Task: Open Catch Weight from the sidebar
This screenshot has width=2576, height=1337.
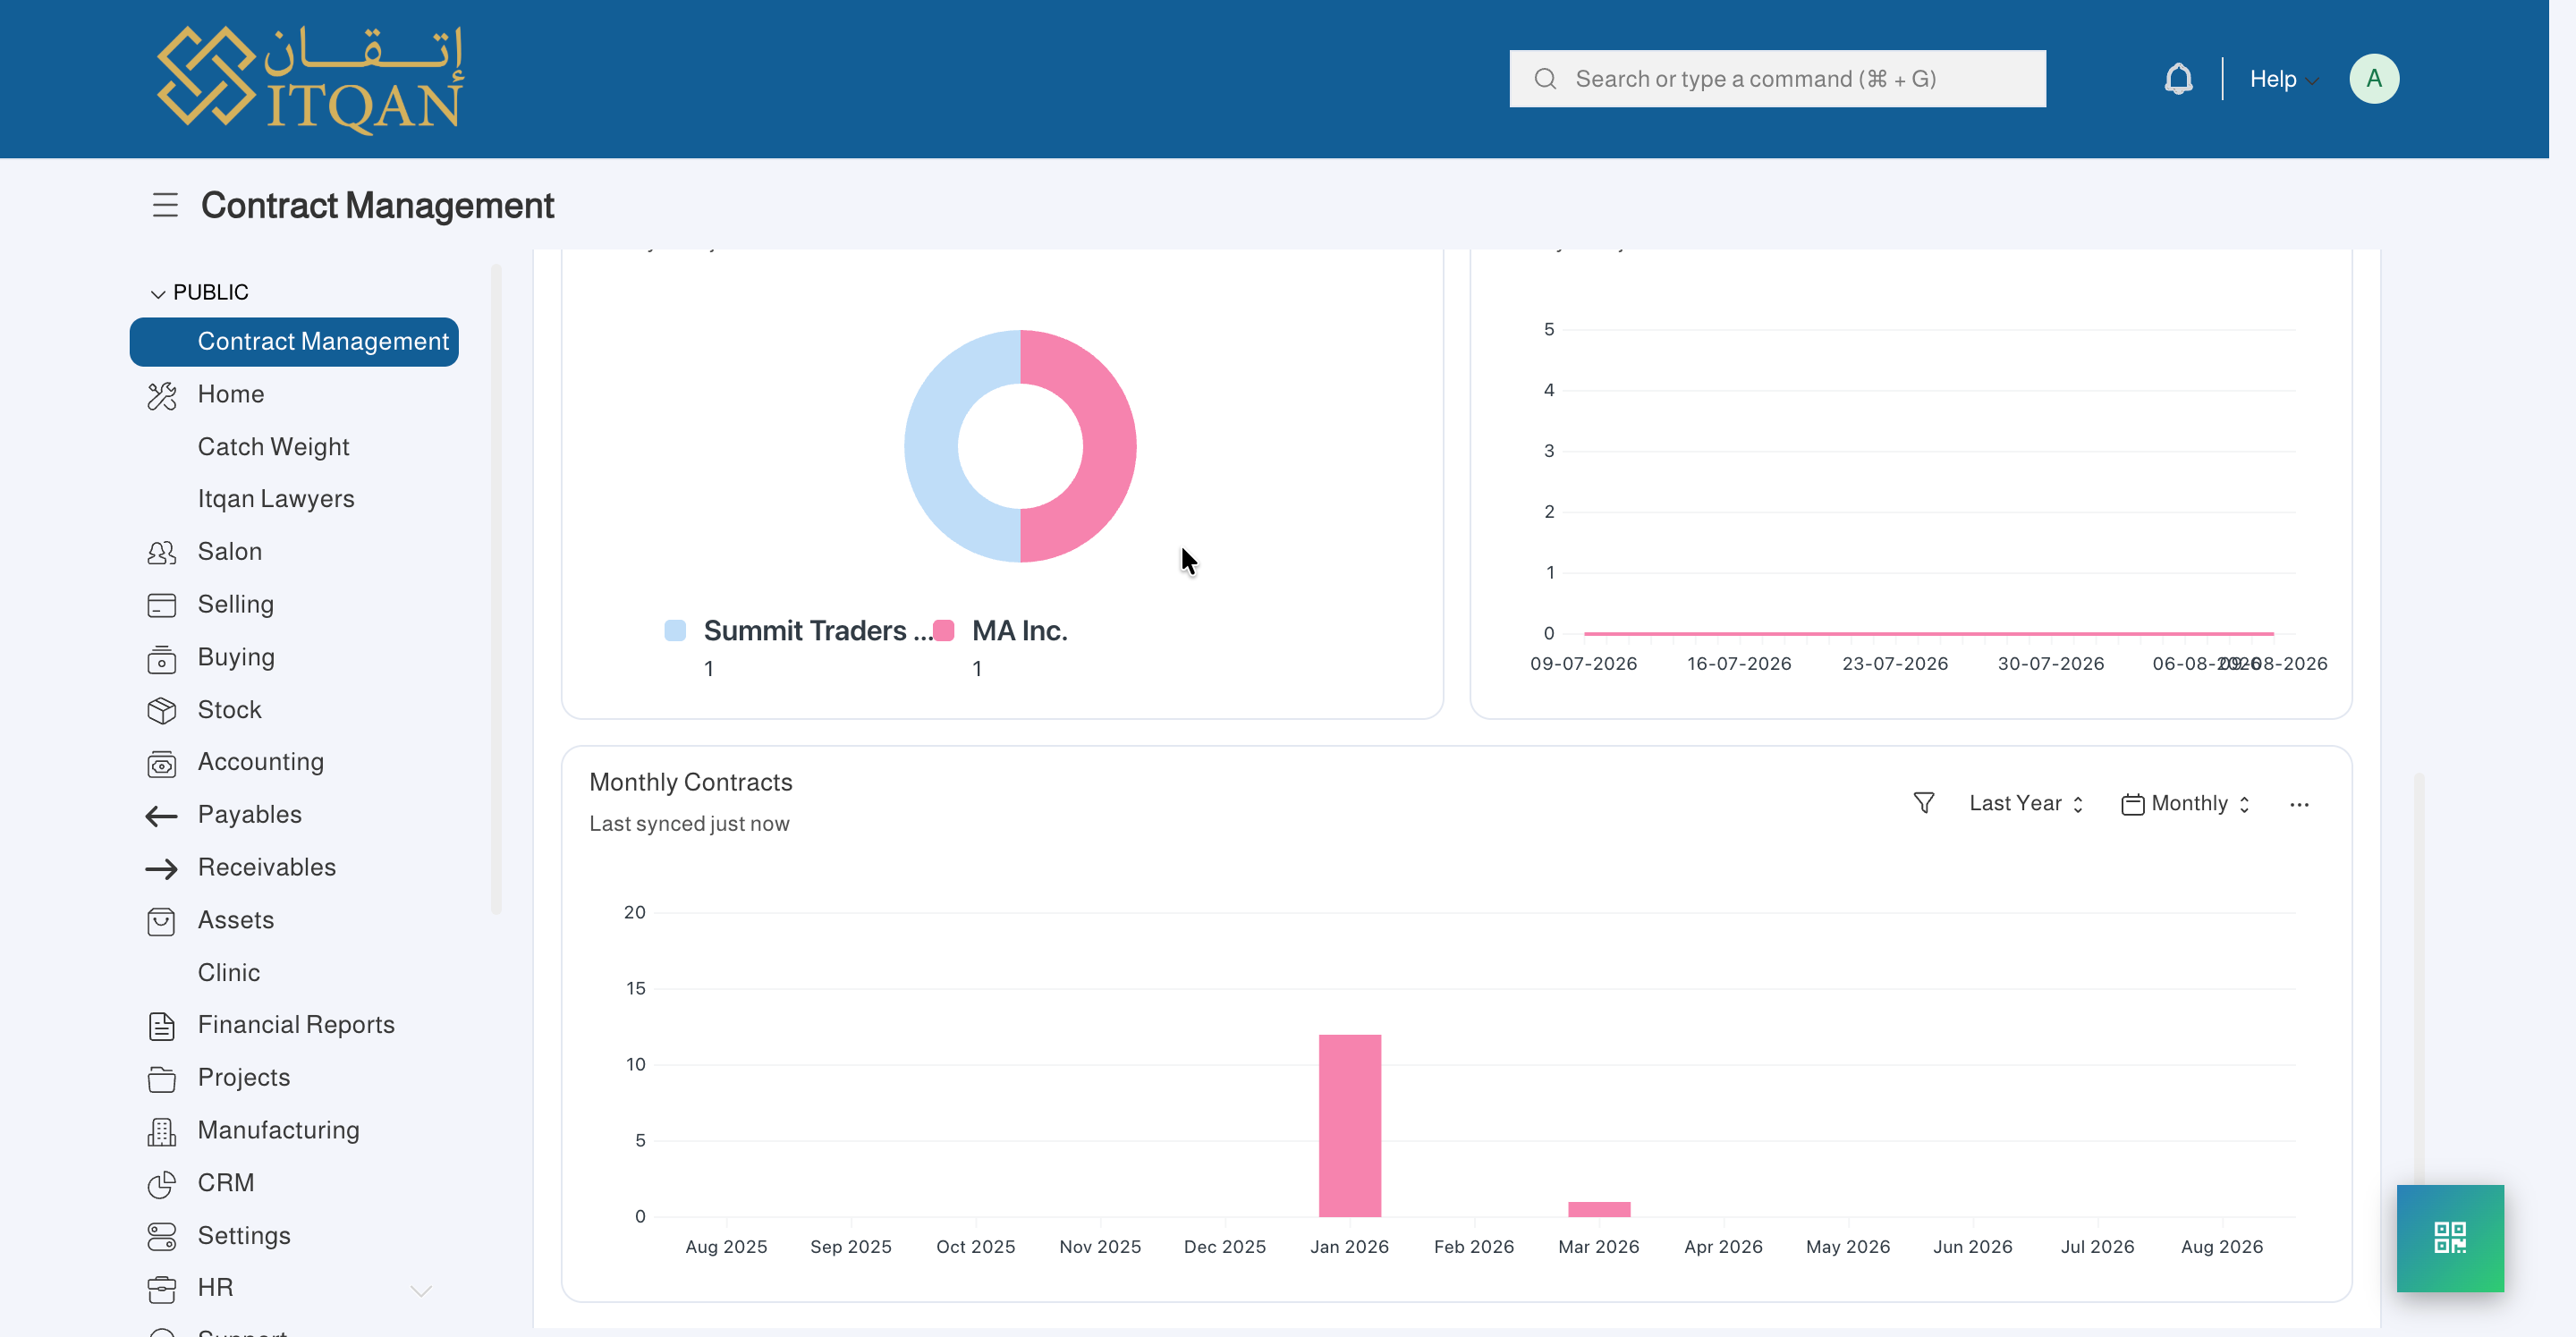Action: [273, 447]
